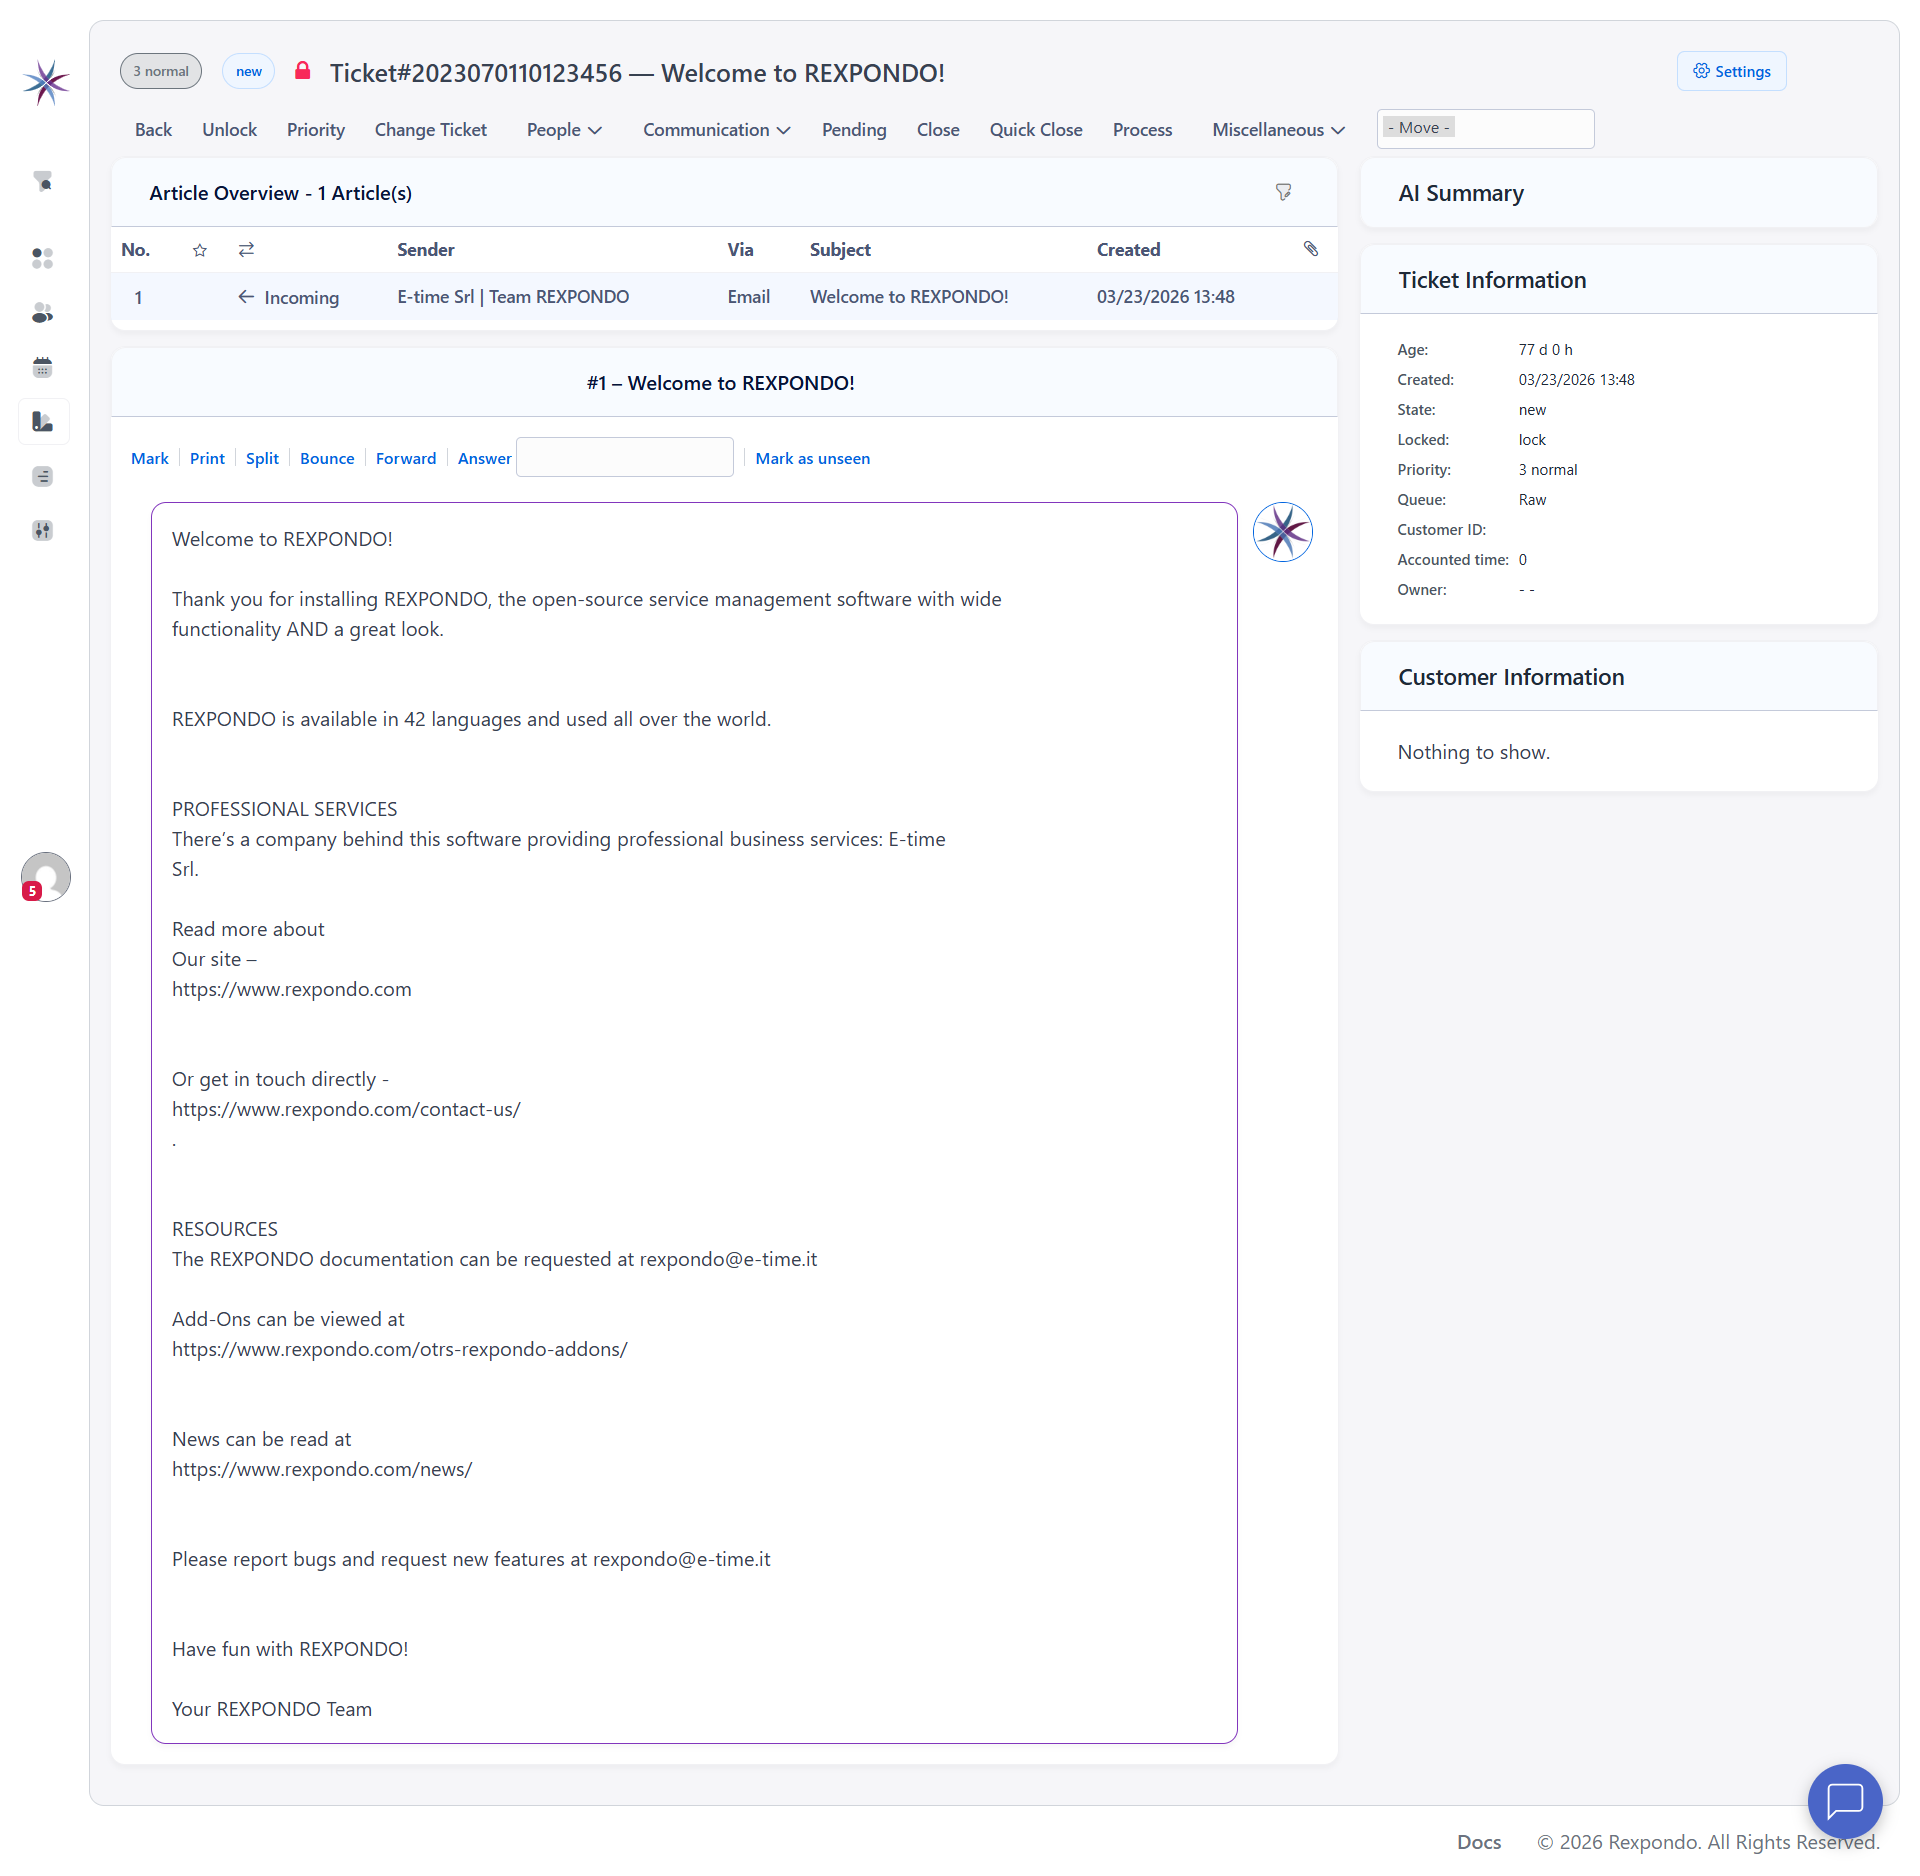1920x1876 pixels.
Task: Select Close in ticket menu
Action: (x=938, y=130)
